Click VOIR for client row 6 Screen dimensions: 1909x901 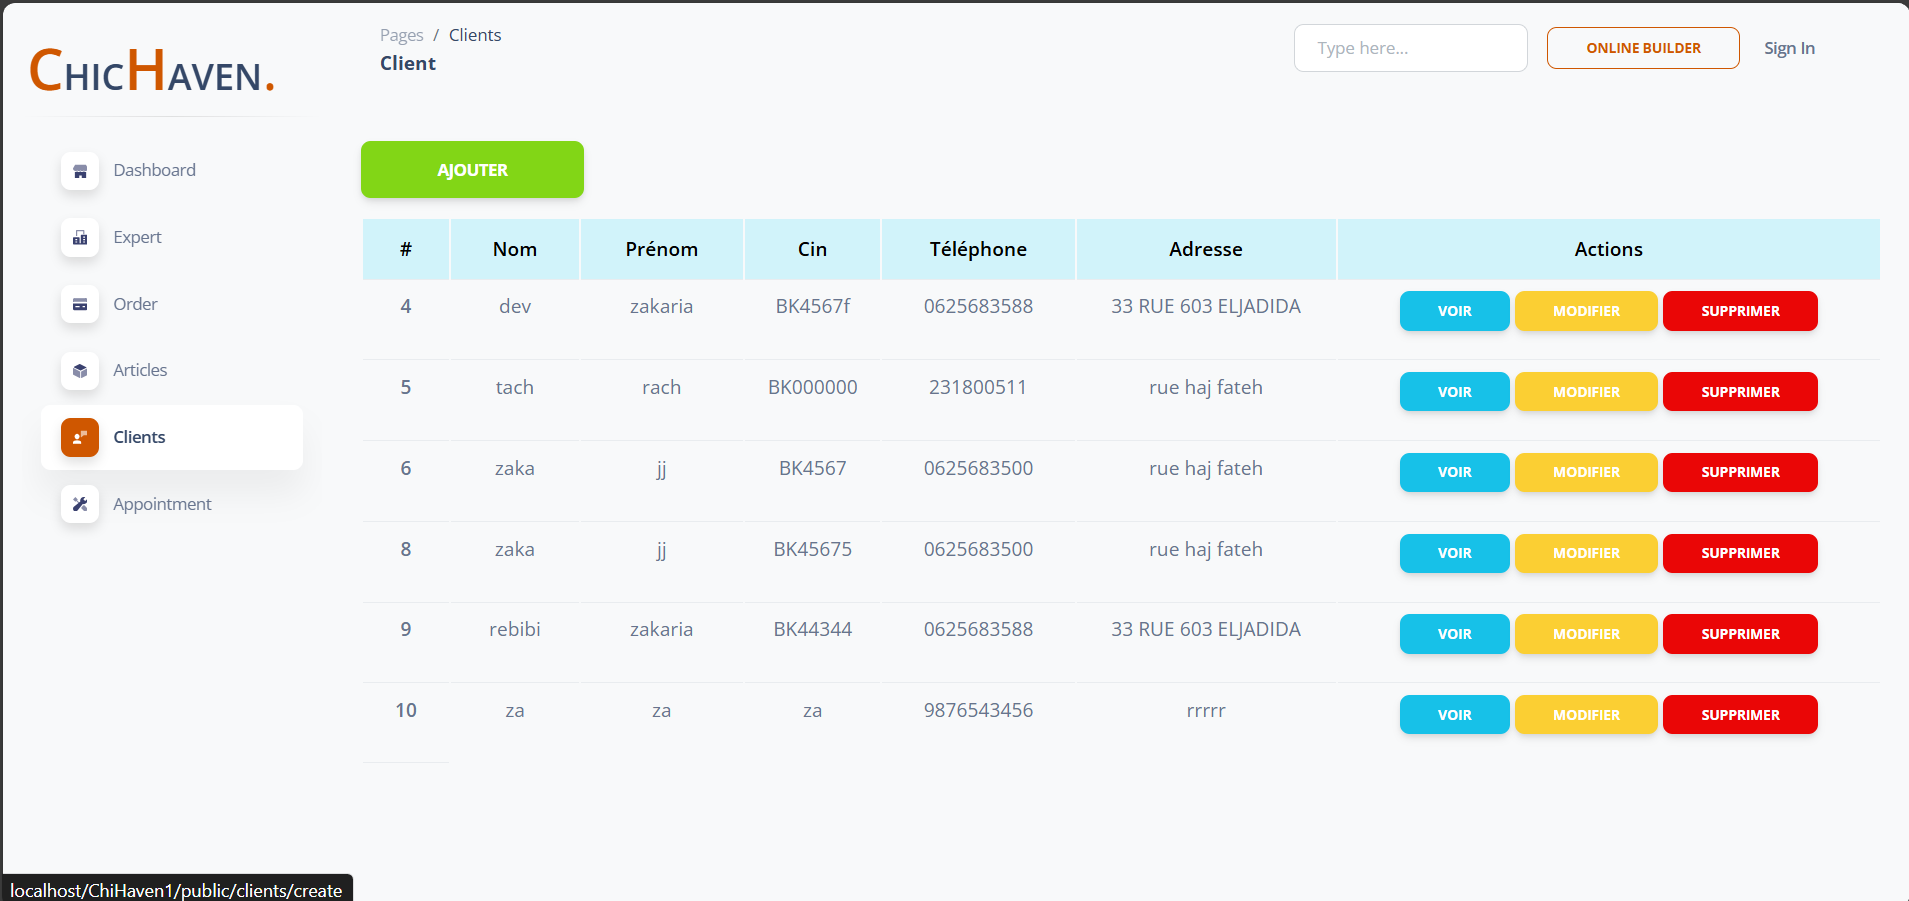(x=1454, y=472)
